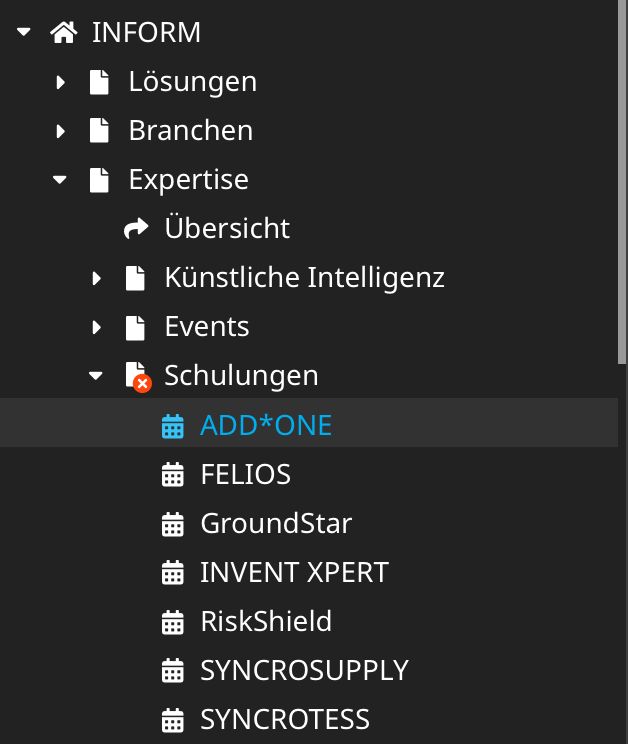Expand the Events tree node

(x=96, y=327)
